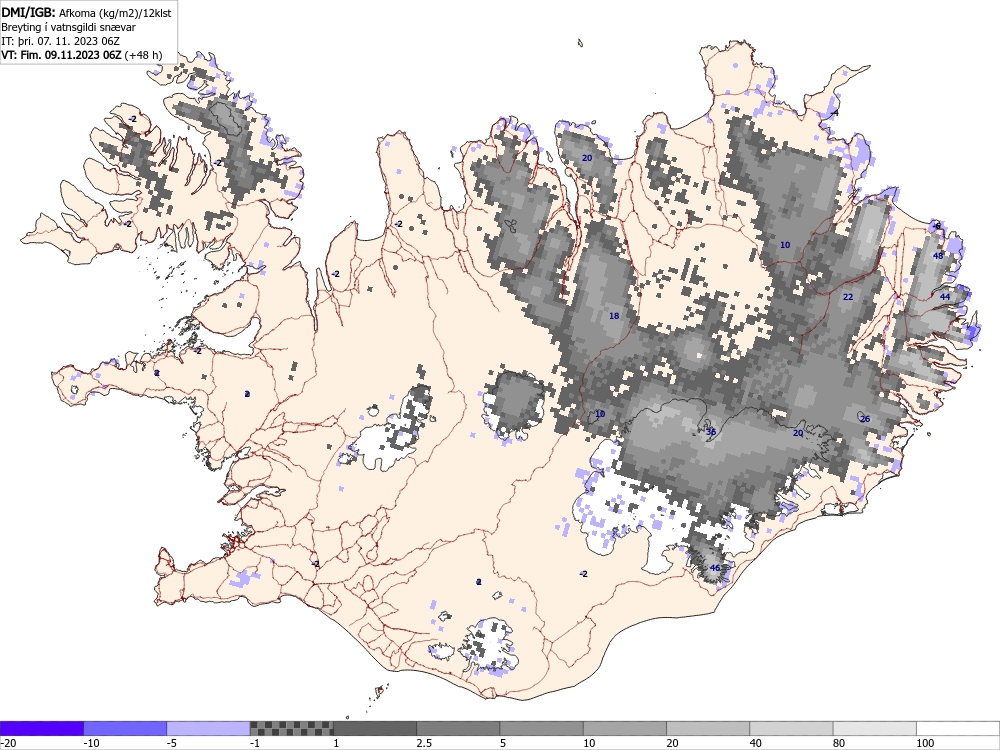Screen dimensions: 1000x750
Task: Pick the gray 5 to 10 legend swatch
Action: tap(541, 728)
